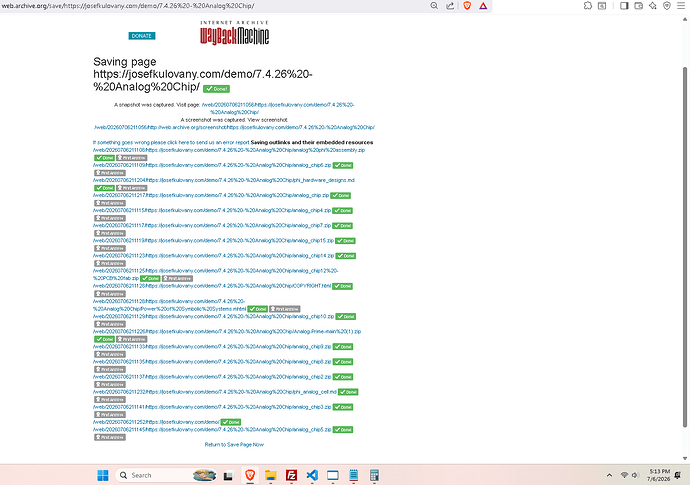Click the DONATE button

tap(142, 36)
